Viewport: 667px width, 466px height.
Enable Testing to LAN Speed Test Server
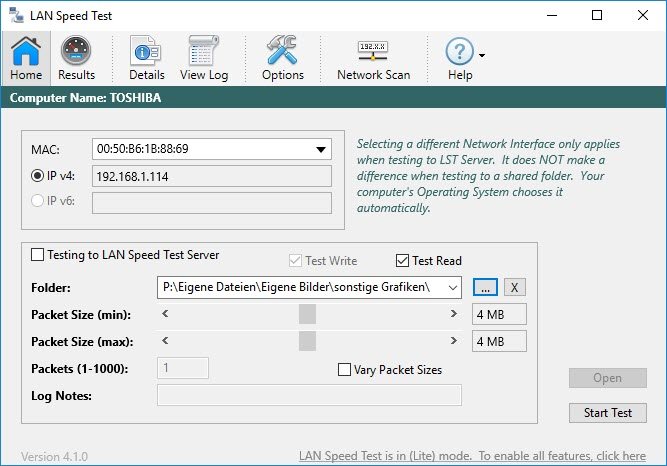point(37,255)
